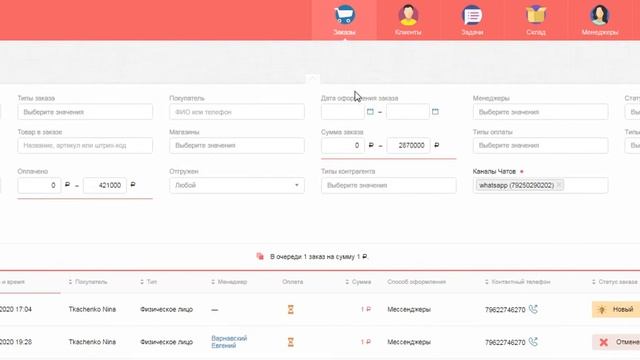The width and height of the screenshot is (640, 360).
Task: Open manager link Варнавский Евгений
Action: tap(229, 342)
